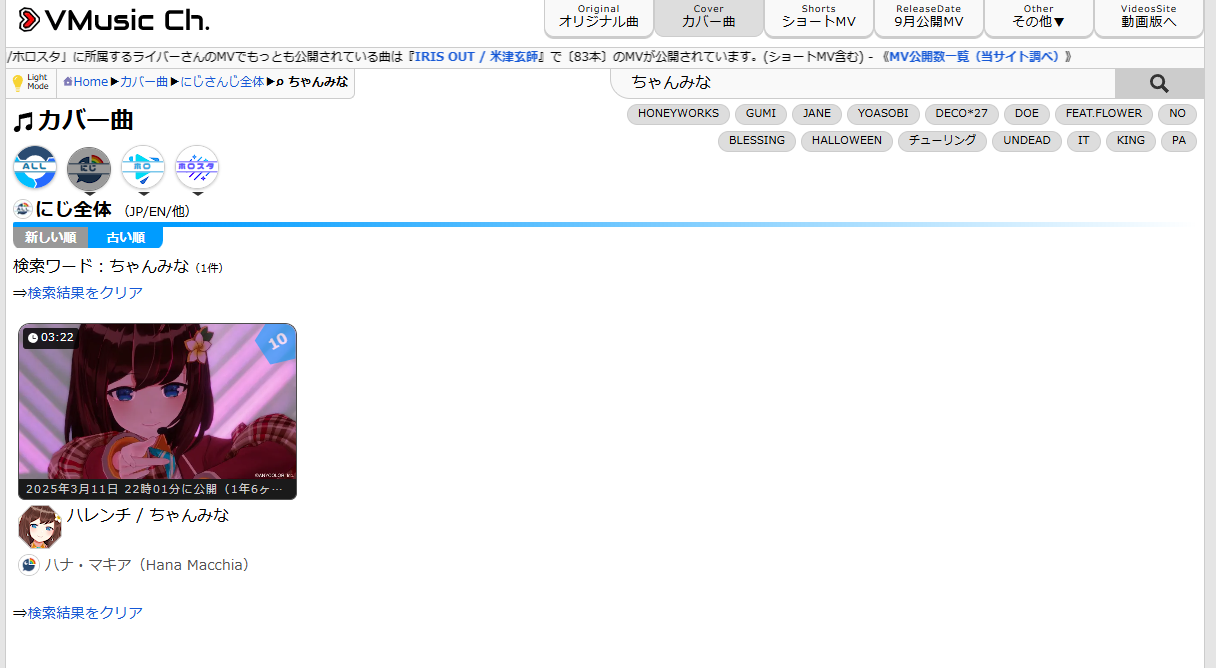1216x668 pixels.
Task: Expand the その他▼ Other menu
Action: (x=1038, y=17)
